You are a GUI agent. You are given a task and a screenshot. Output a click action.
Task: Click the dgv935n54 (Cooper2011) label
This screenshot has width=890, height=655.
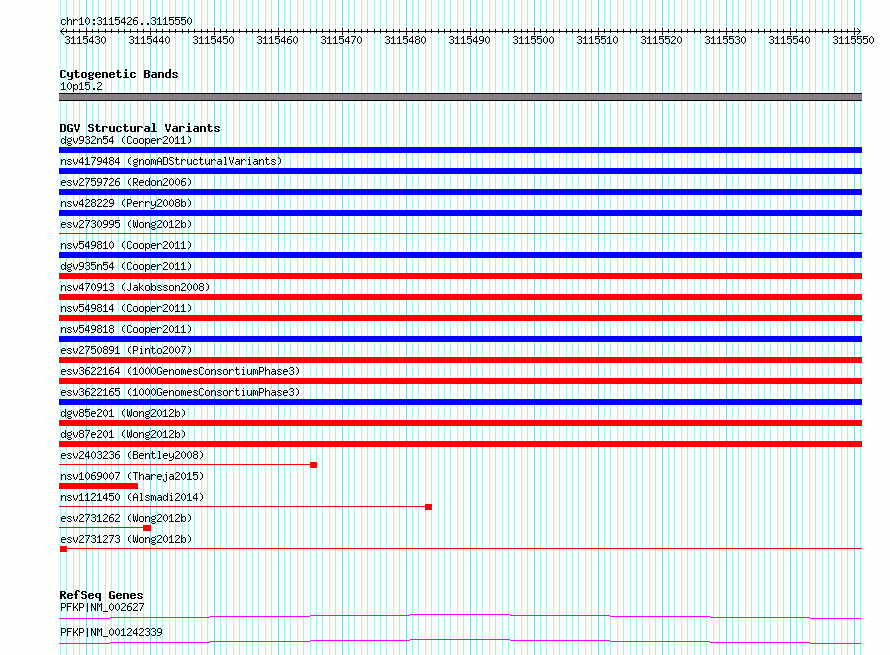click(126, 266)
